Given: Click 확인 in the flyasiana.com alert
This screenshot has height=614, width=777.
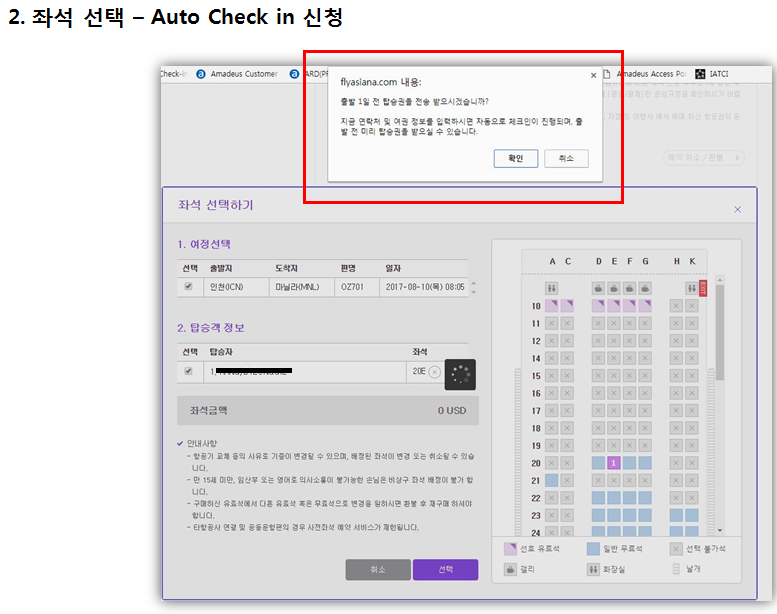Looking at the screenshot, I should [x=515, y=159].
